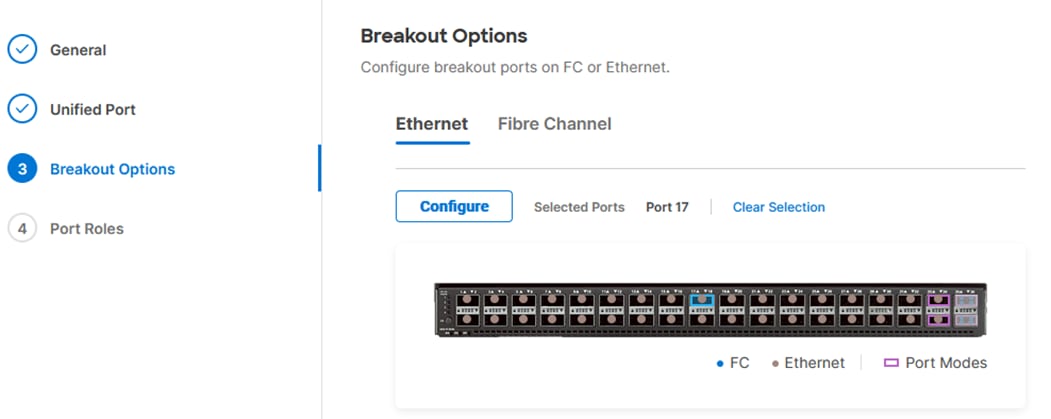The image size is (1051, 419).
Task: Click the purple Port Modes legend swatch
Action: click(x=891, y=363)
